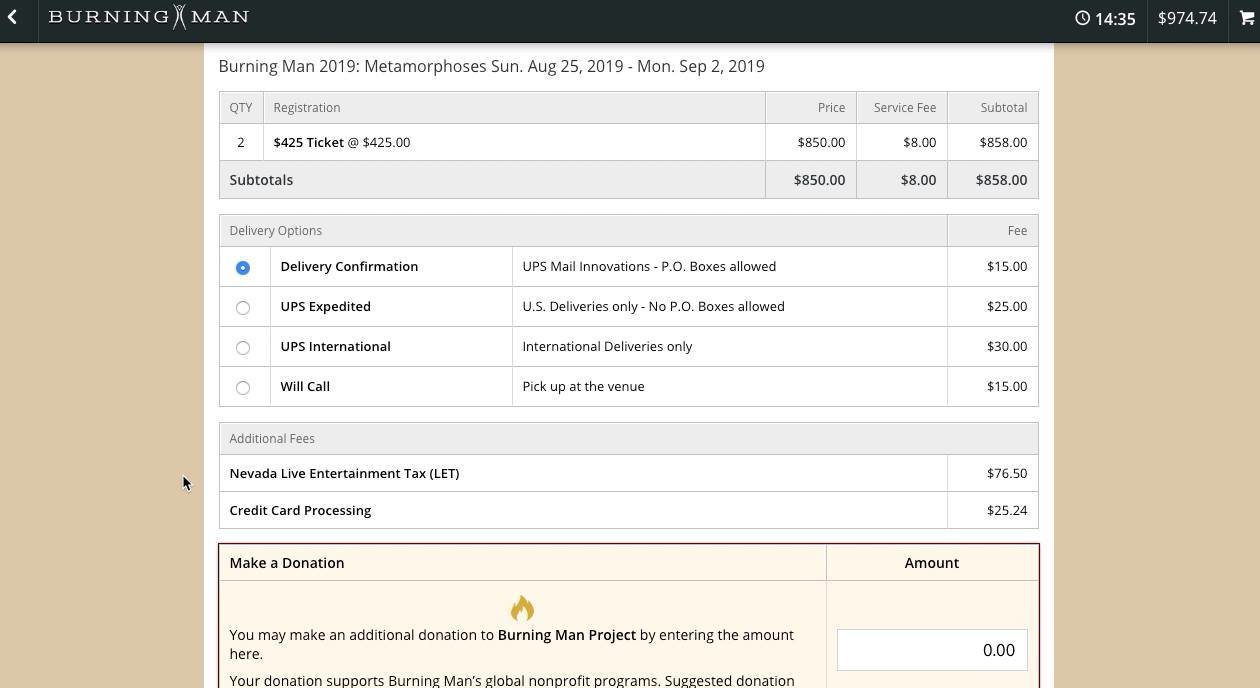The width and height of the screenshot is (1260, 688).
Task: Click 'International Deliveries only' description
Action: [607, 346]
